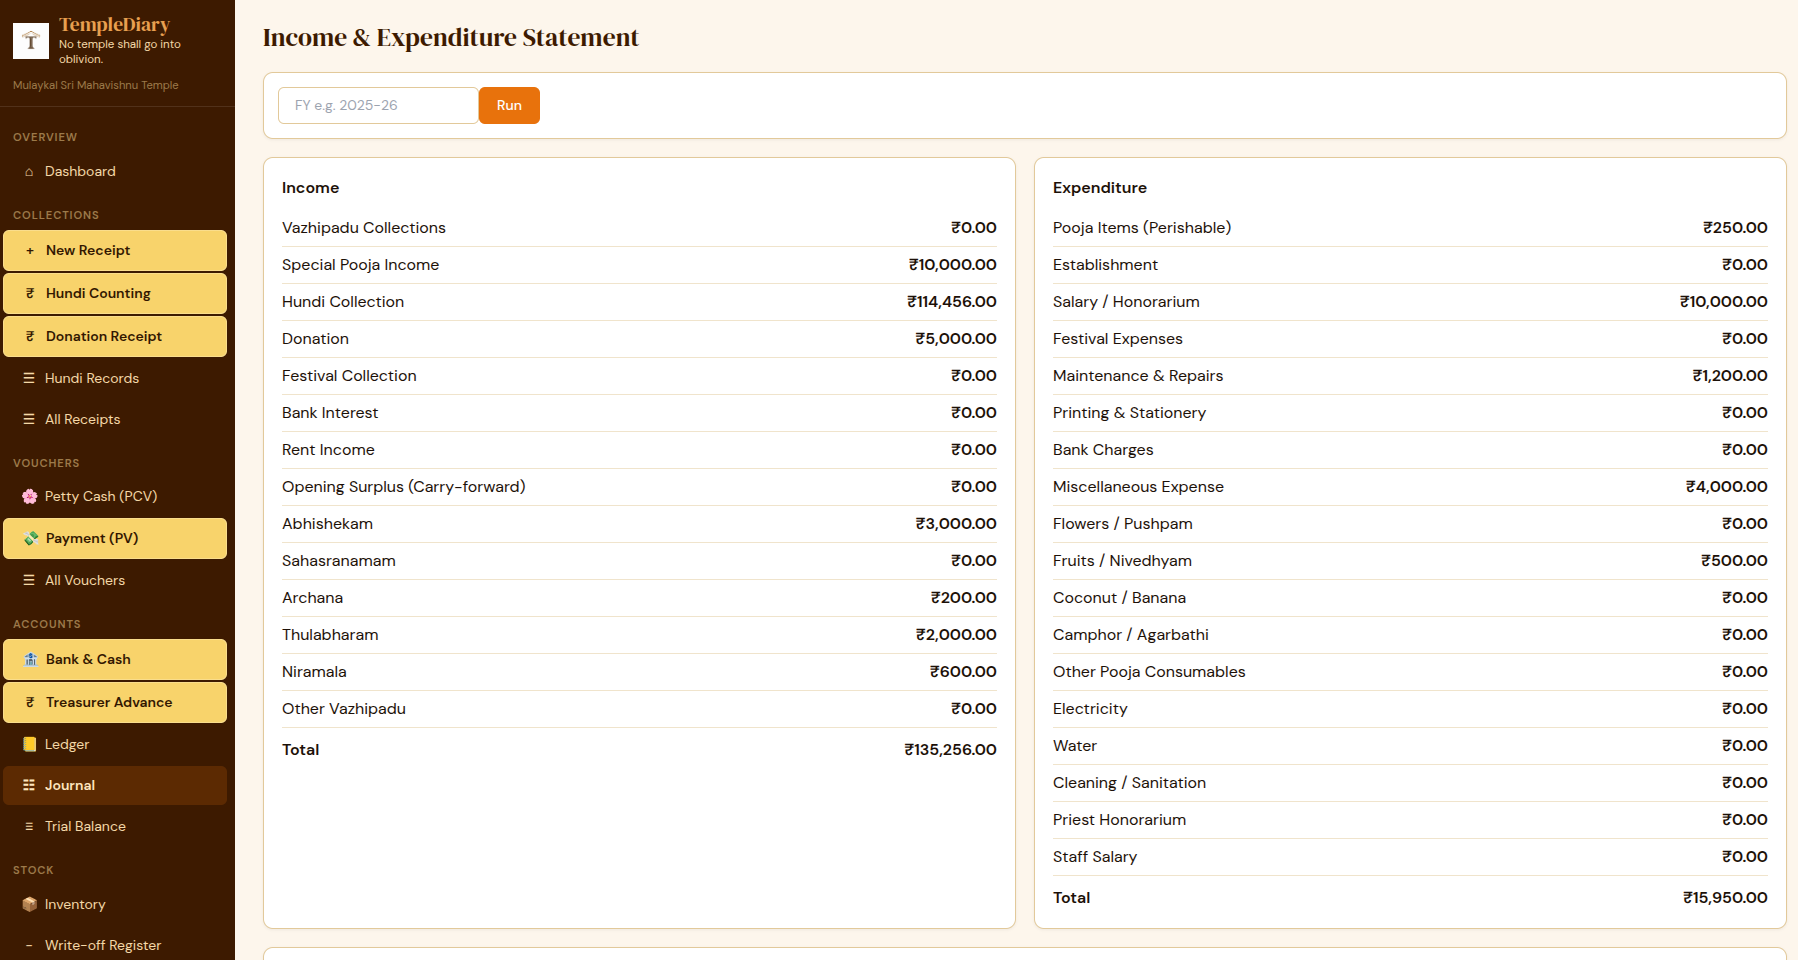Click the grid icon beside Journal
The width and height of the screenshot is (1798, 960).
tap(29, 785)
